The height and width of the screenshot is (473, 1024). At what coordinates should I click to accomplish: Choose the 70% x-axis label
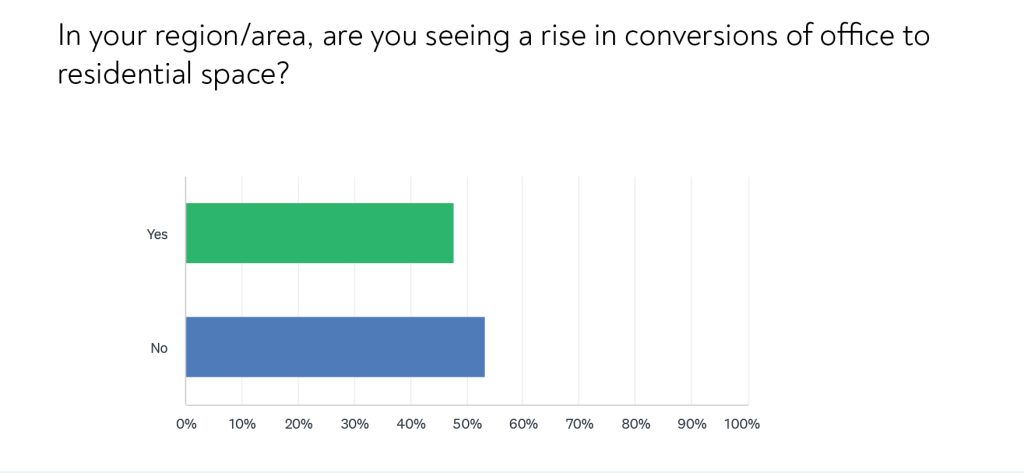[x=580, y=424]
